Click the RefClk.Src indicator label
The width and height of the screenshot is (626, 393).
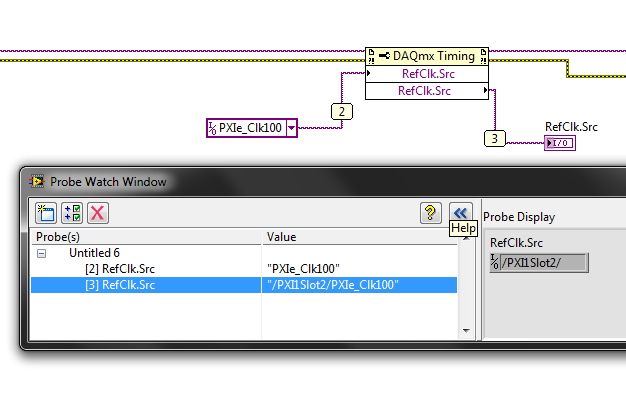point(571,127)
